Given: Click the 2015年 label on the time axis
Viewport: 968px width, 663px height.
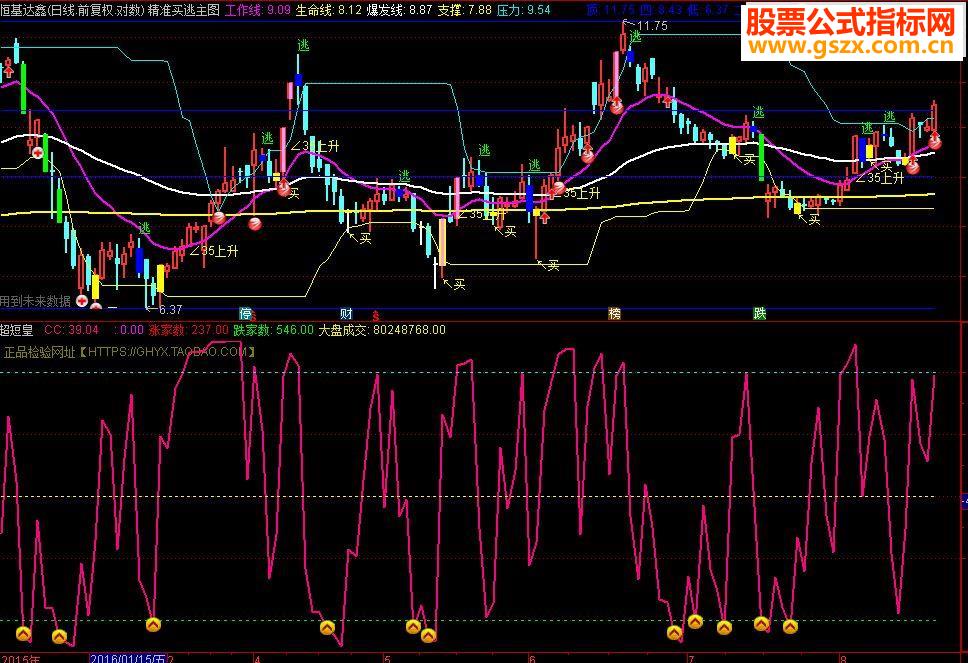Looking at the screenshot, I should coord(20,659).
